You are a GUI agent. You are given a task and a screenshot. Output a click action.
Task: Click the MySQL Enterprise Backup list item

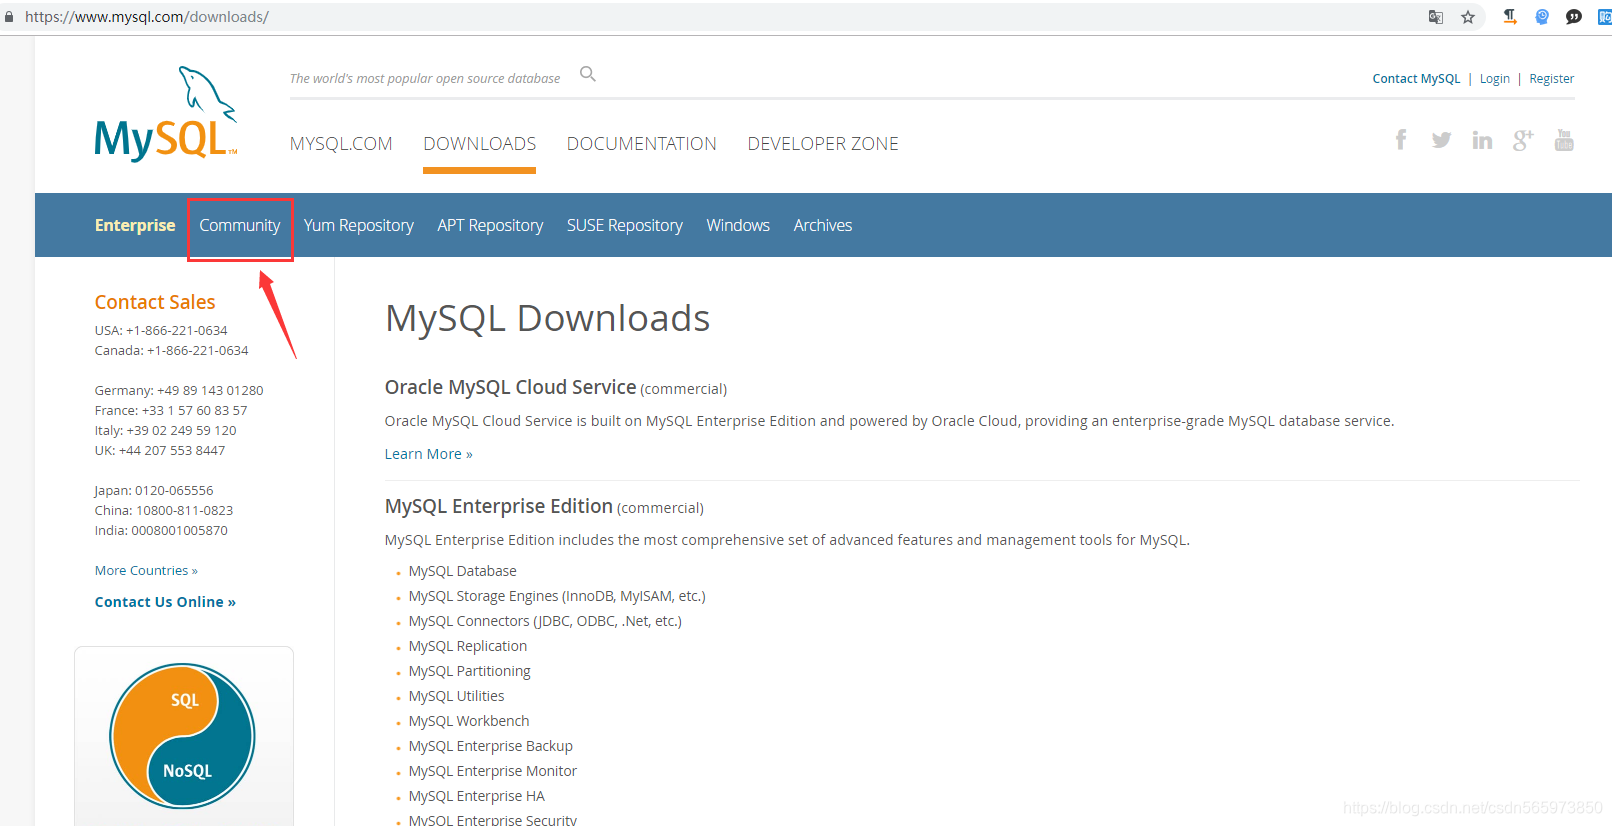[x=491, y=746]
